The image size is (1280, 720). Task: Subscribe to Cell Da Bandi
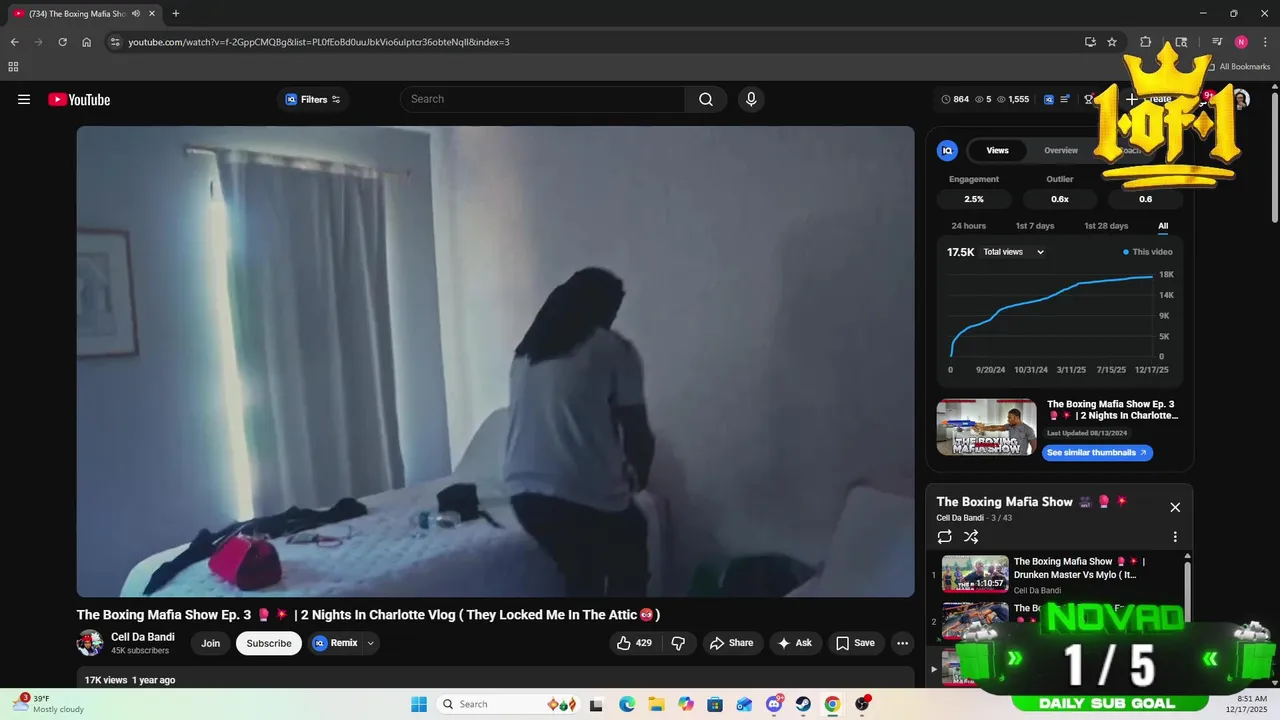tap(269, 643)
